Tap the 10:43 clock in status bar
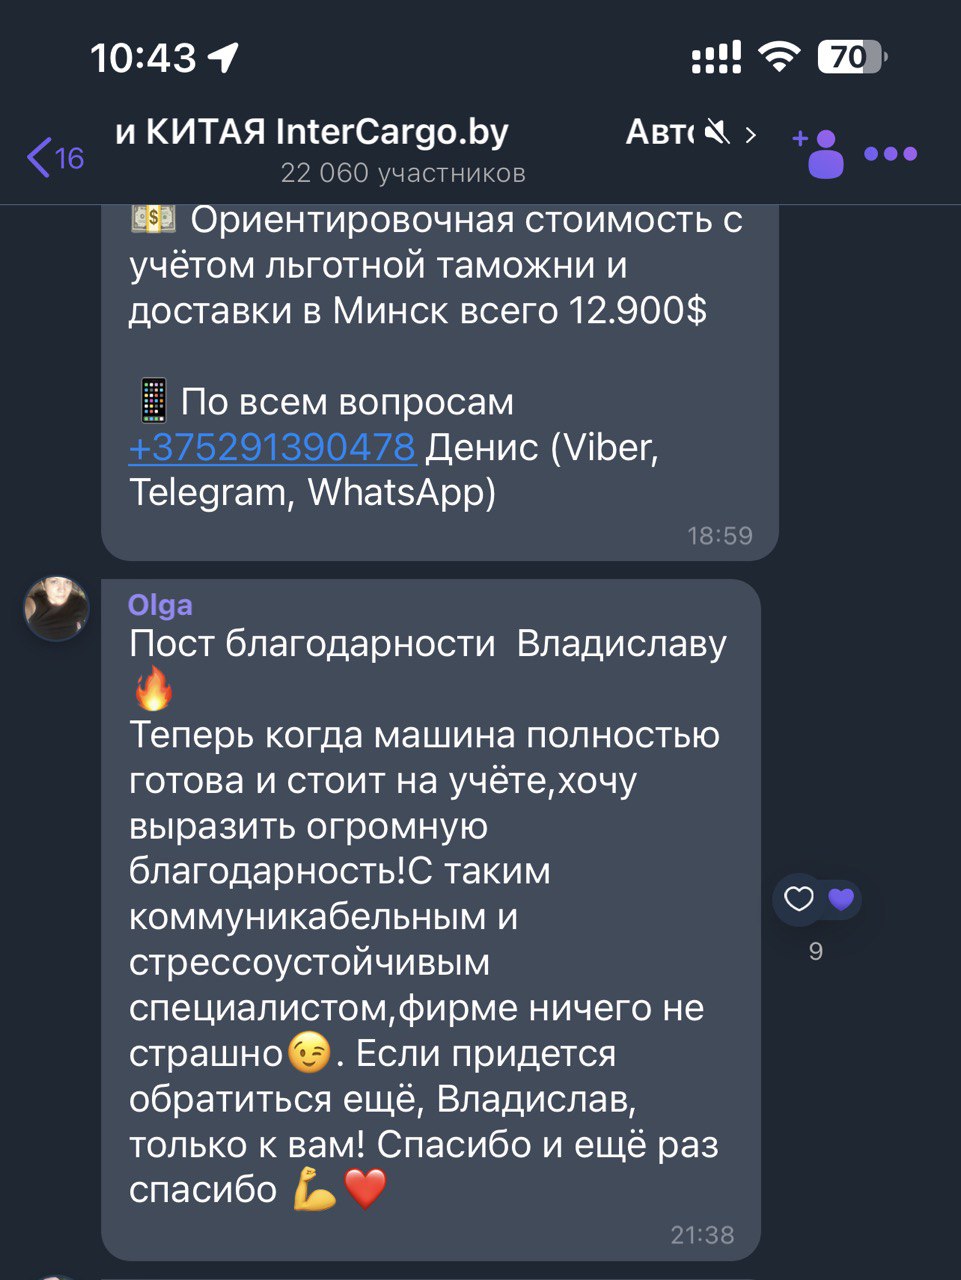This screenshot has width=961, height=1280. click(x=143, y=57)
